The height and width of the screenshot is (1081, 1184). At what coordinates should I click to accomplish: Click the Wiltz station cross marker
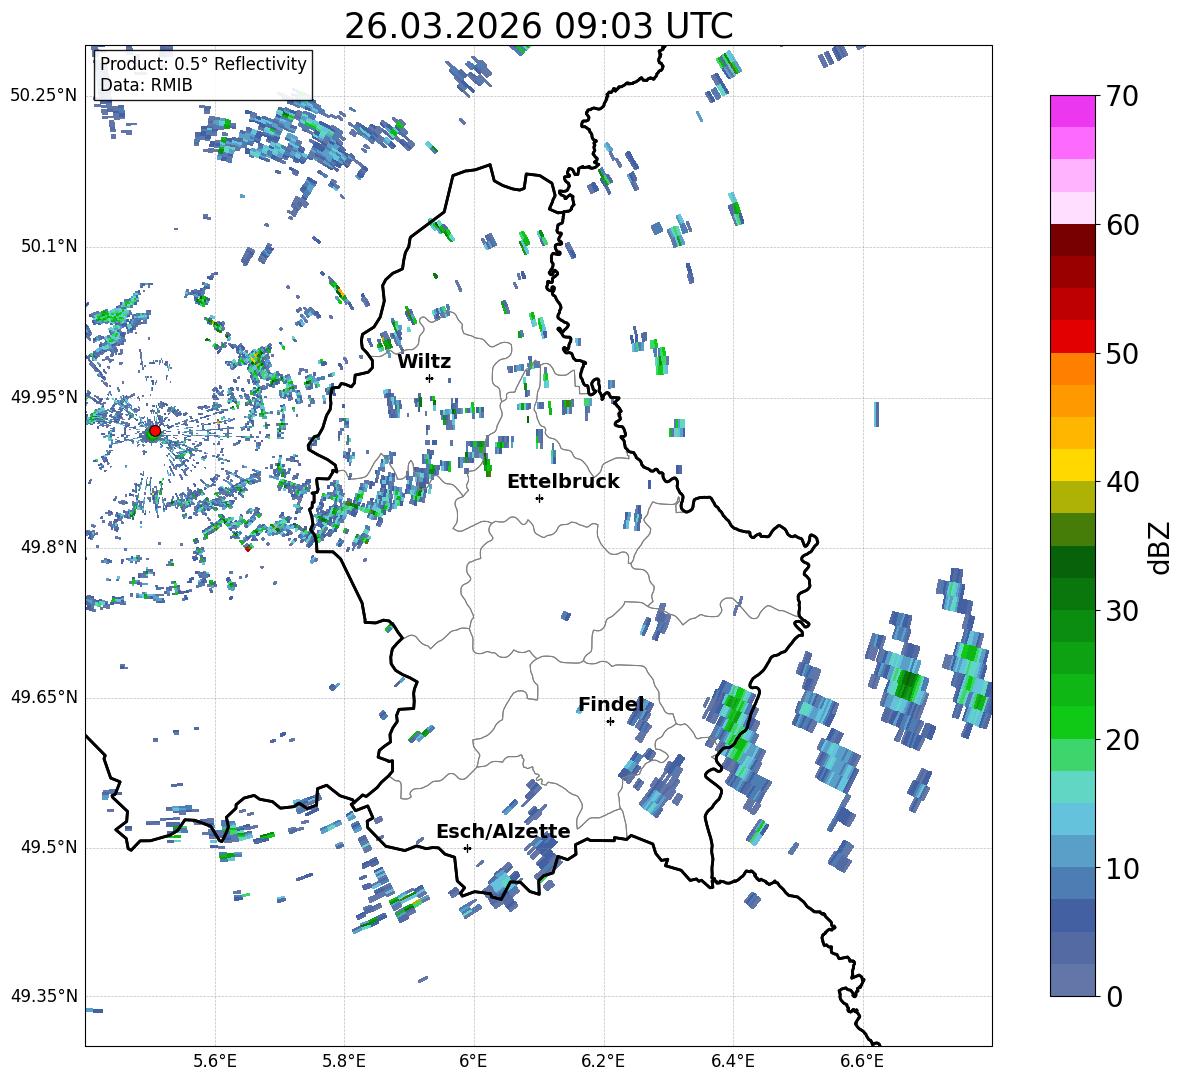pos(430,378)
